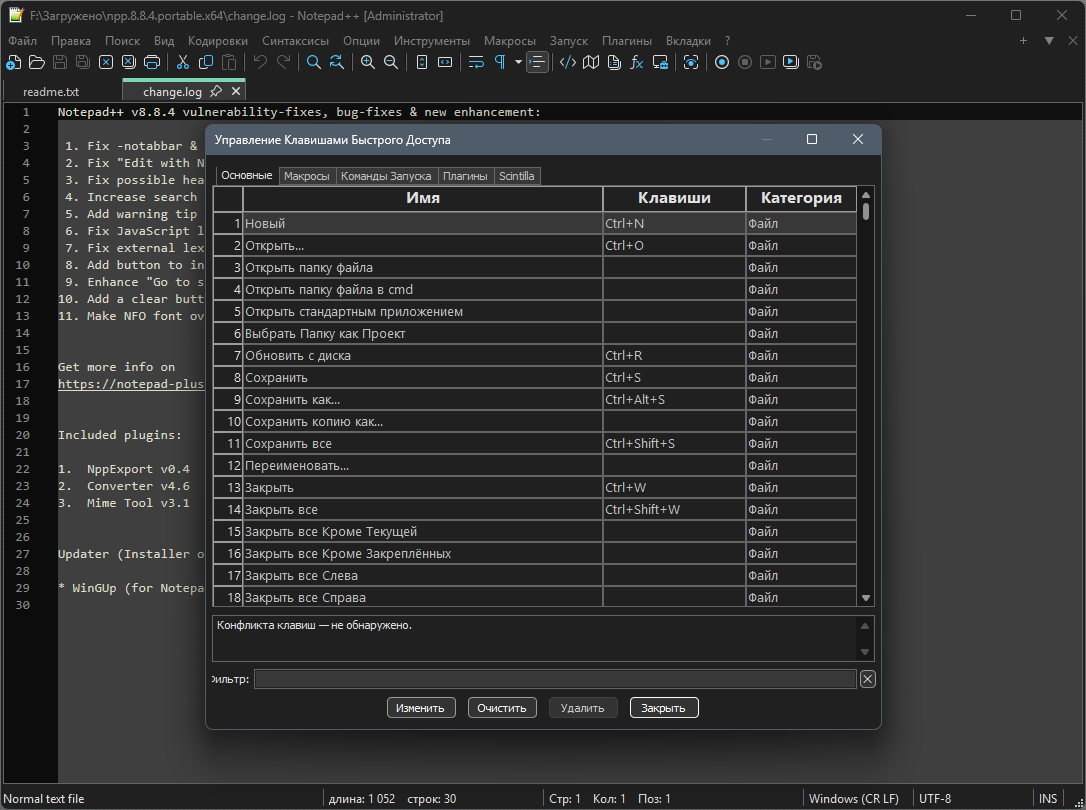Open the Синтаксисы menu
Viewport: 1086px width, 810px height.
(x=295, y=41)
